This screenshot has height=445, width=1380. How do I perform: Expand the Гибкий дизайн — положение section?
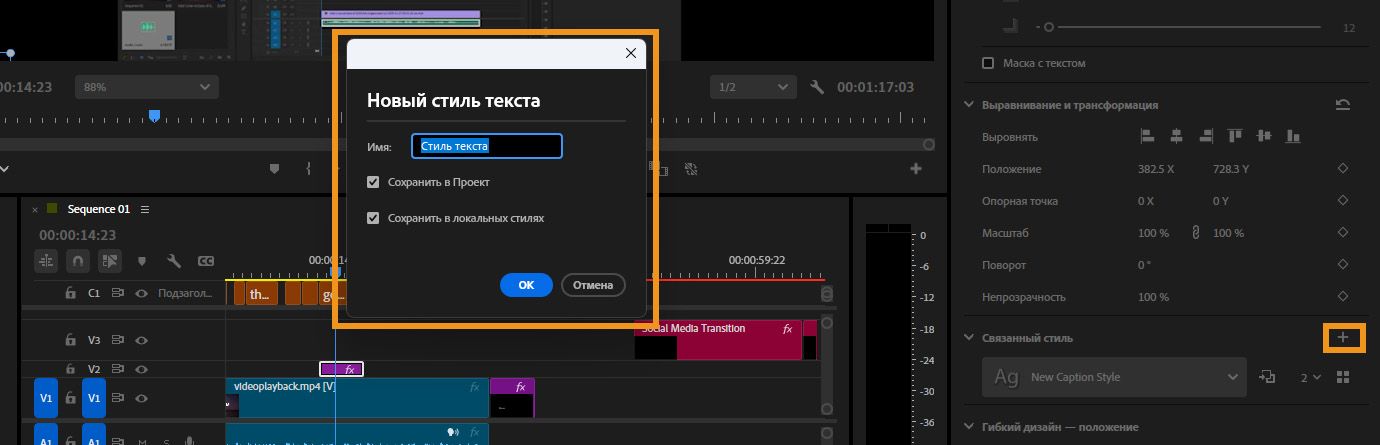968,427
